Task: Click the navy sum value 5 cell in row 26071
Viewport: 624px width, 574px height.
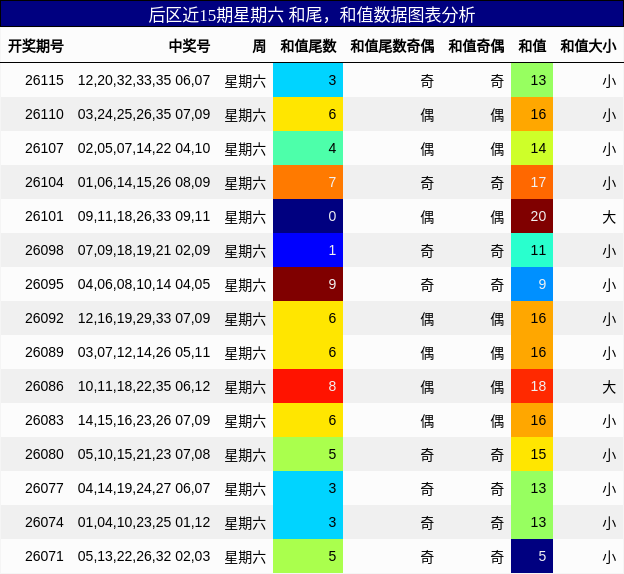Action: 532,556
